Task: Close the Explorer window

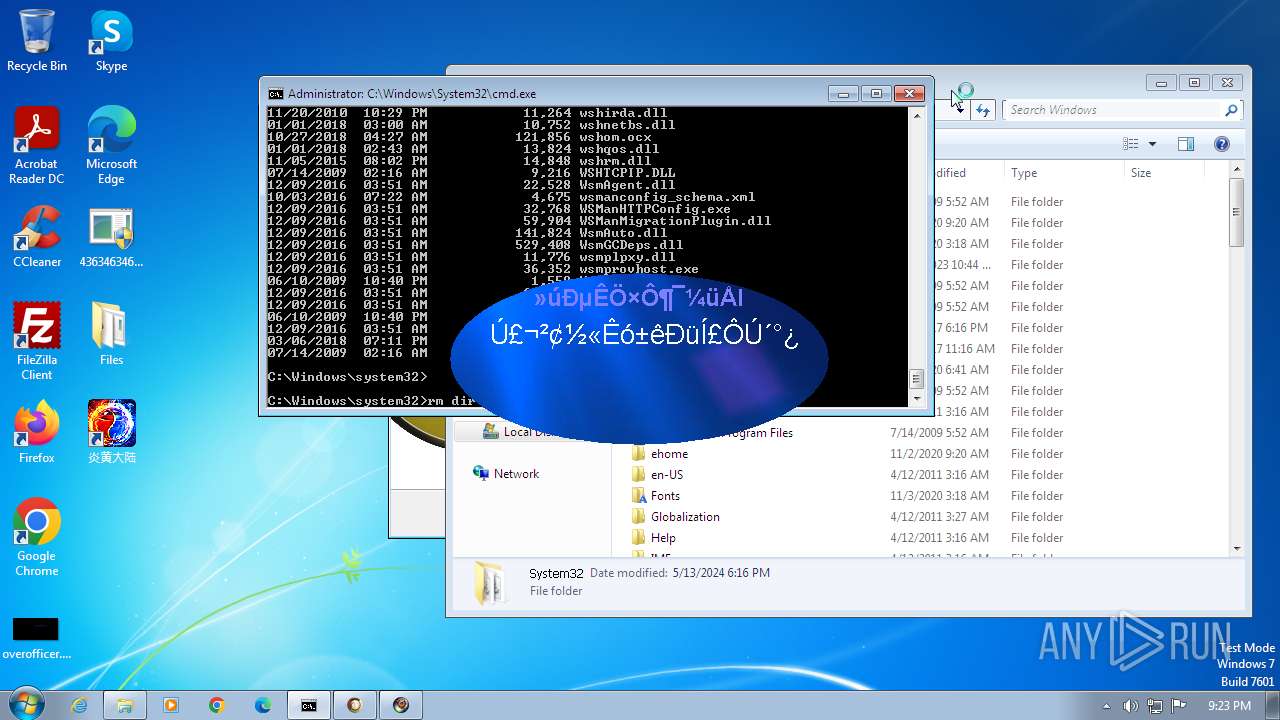Action: tap(1229, 83)
